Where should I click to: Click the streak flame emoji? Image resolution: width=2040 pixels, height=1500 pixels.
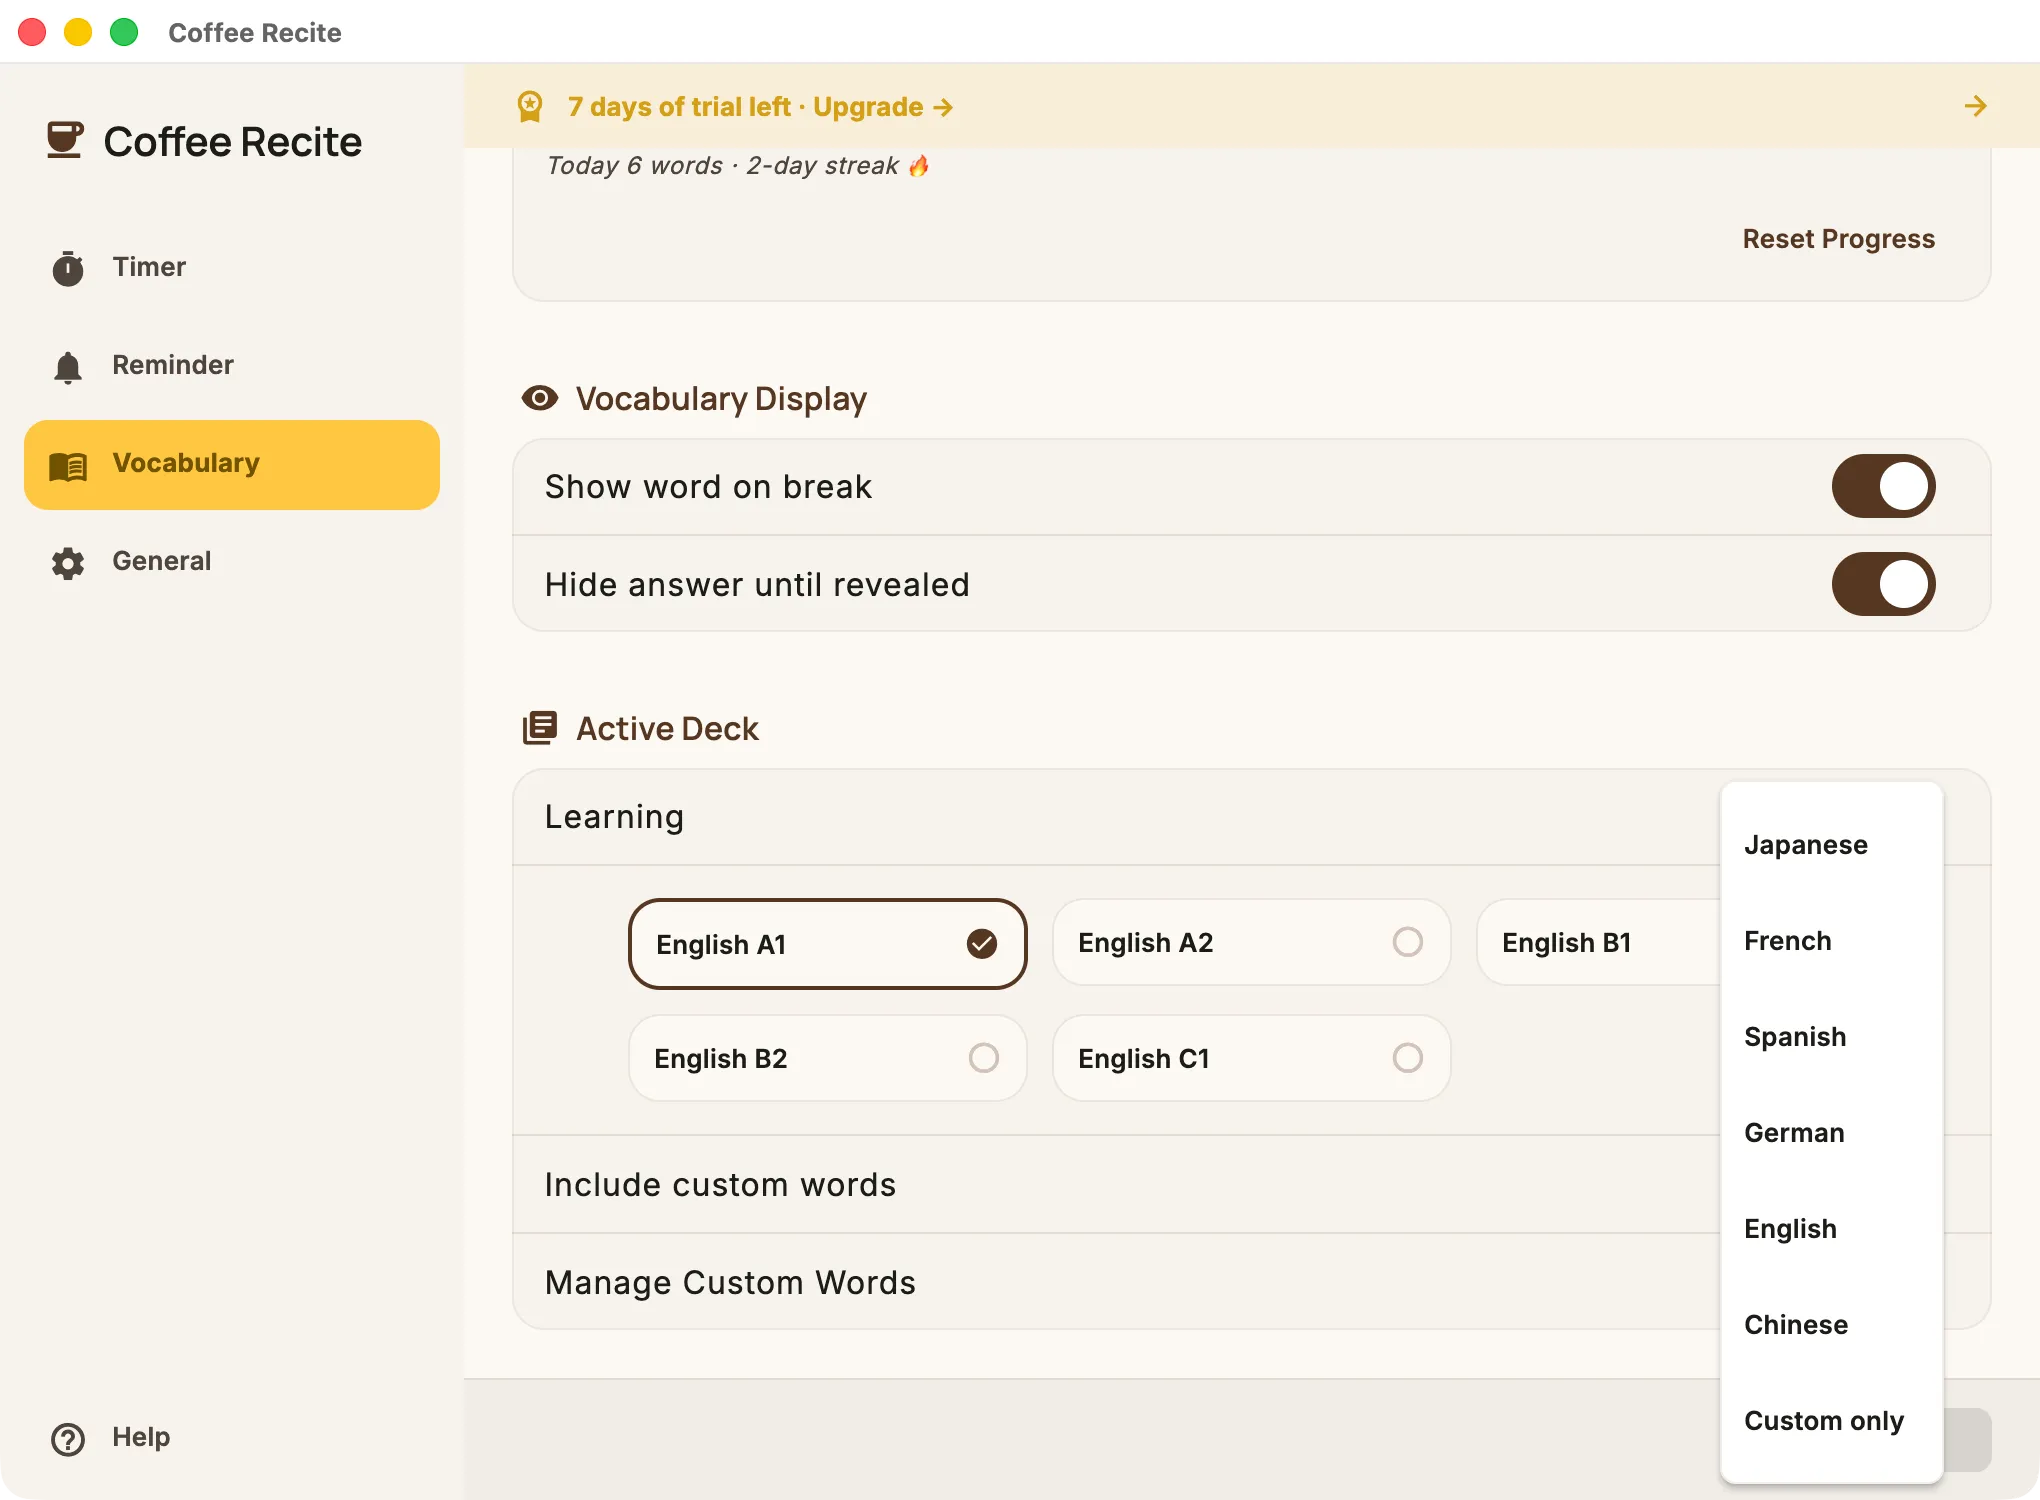[x=919, y=165]
